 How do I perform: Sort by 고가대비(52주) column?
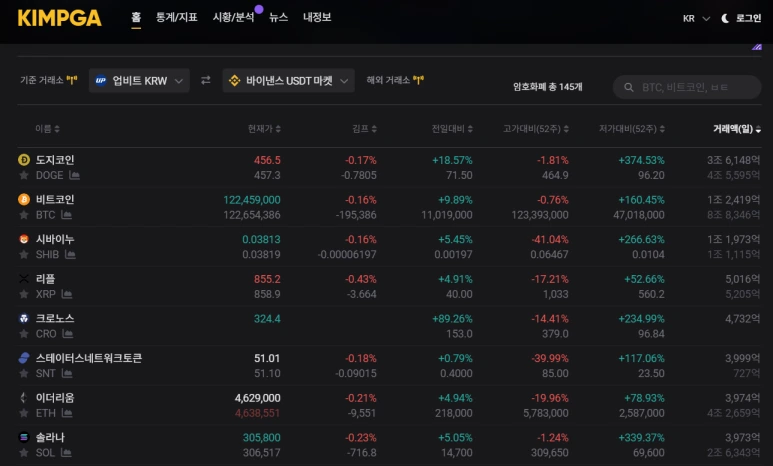[536, 129]
